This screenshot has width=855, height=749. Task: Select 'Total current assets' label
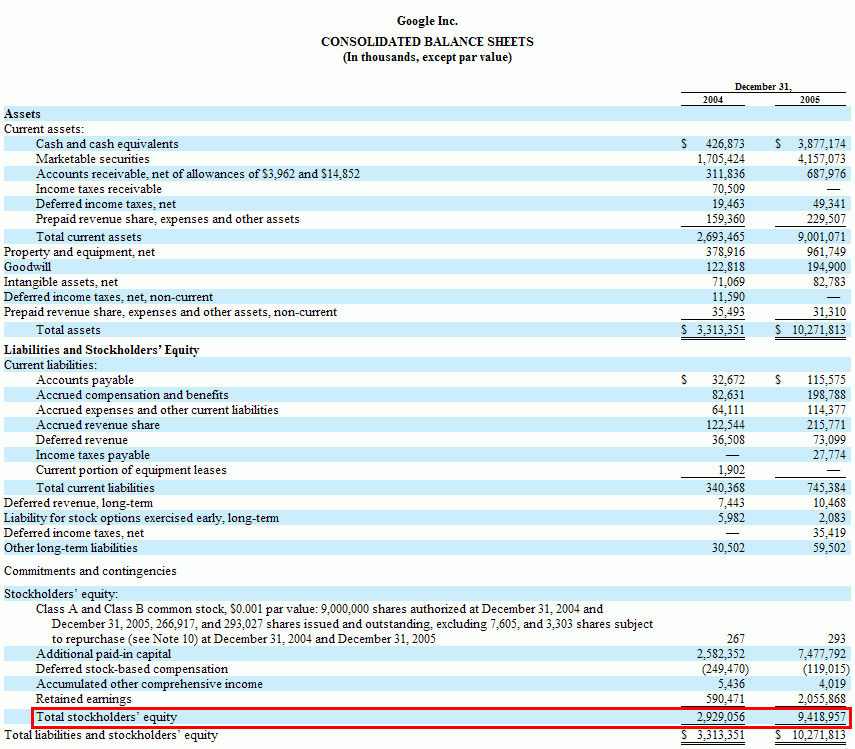click(89, 237)
